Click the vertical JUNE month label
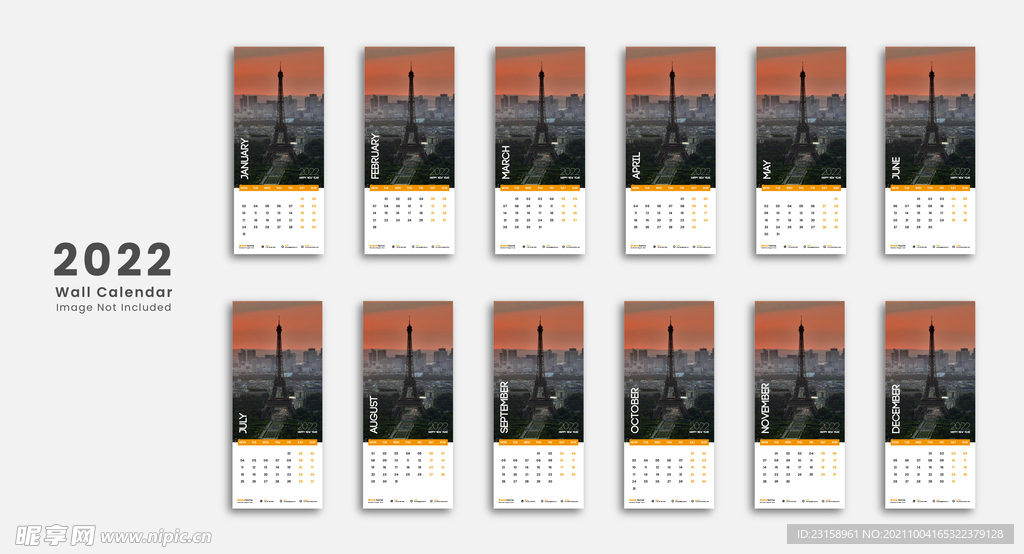Screen dimensions: 1024x554 coord(896,167)
